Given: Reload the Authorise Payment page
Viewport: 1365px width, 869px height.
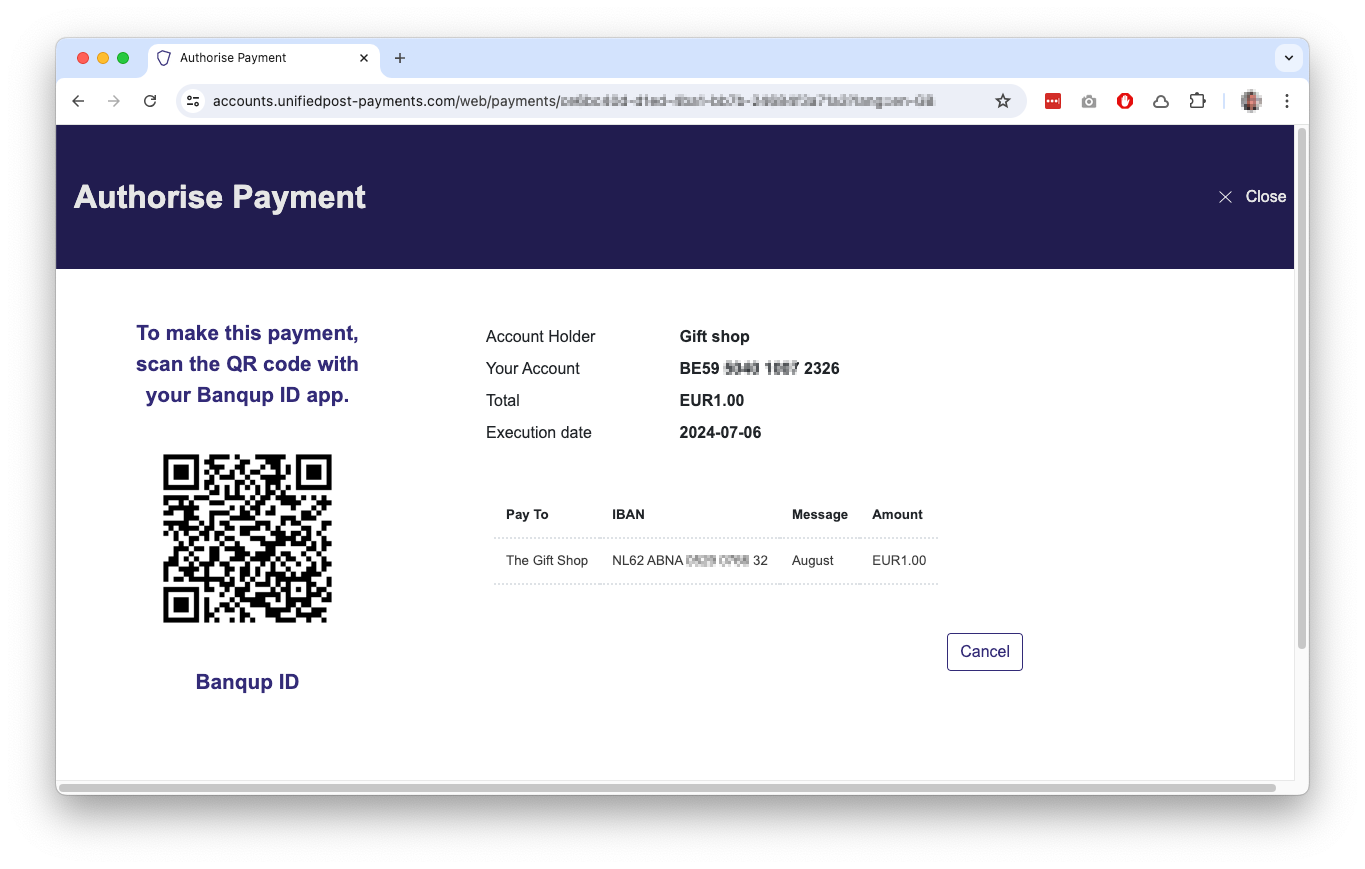Looking at the screenshot, I should coord(150,101).
